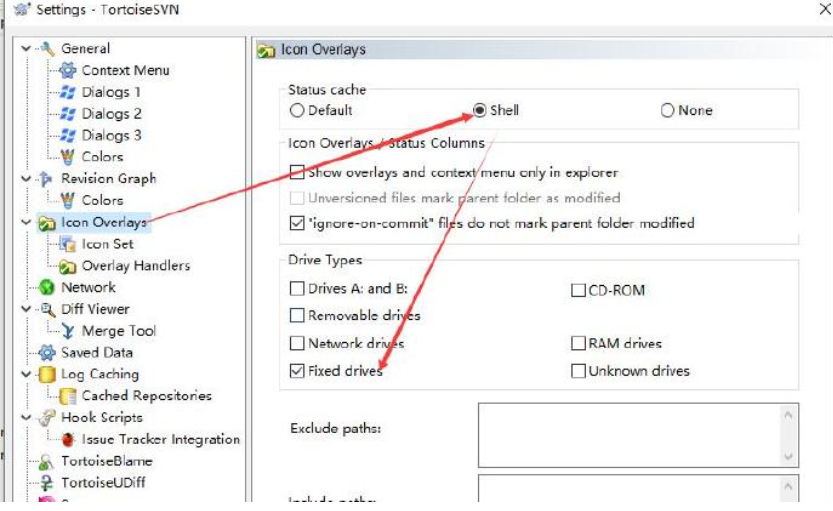Click the General wrench icon
This screenshot has height=511, width=833.
(x=47, y=49)
